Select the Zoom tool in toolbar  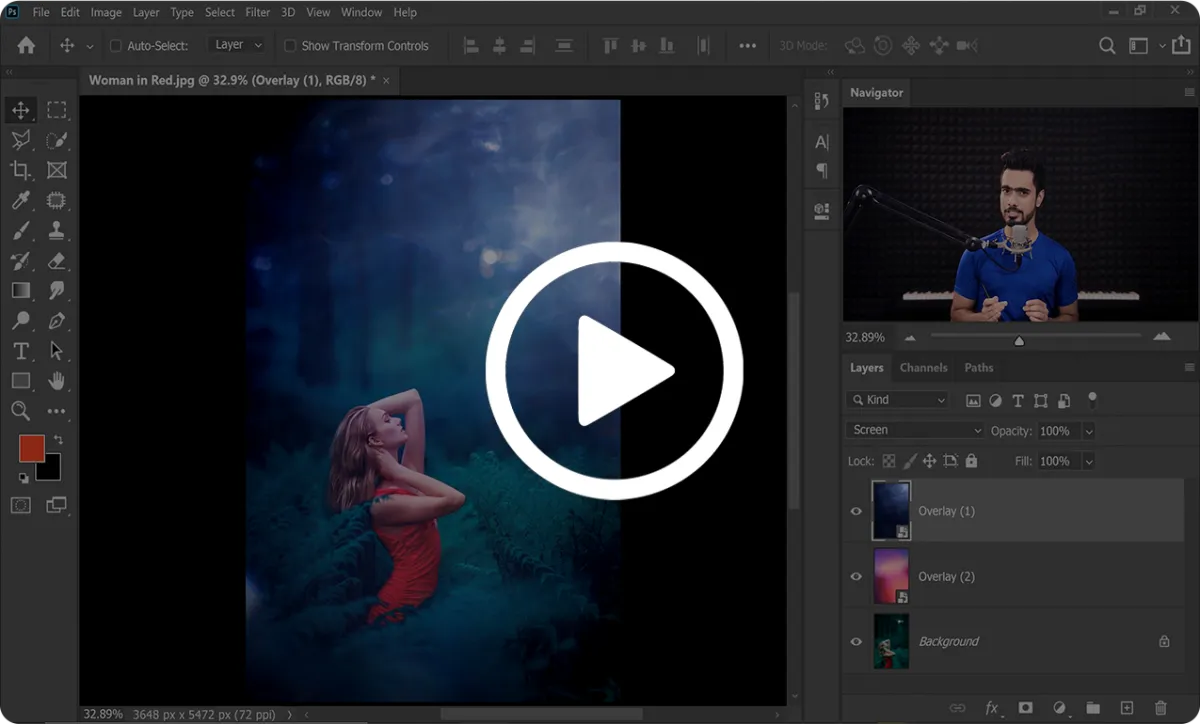[20, 410]
